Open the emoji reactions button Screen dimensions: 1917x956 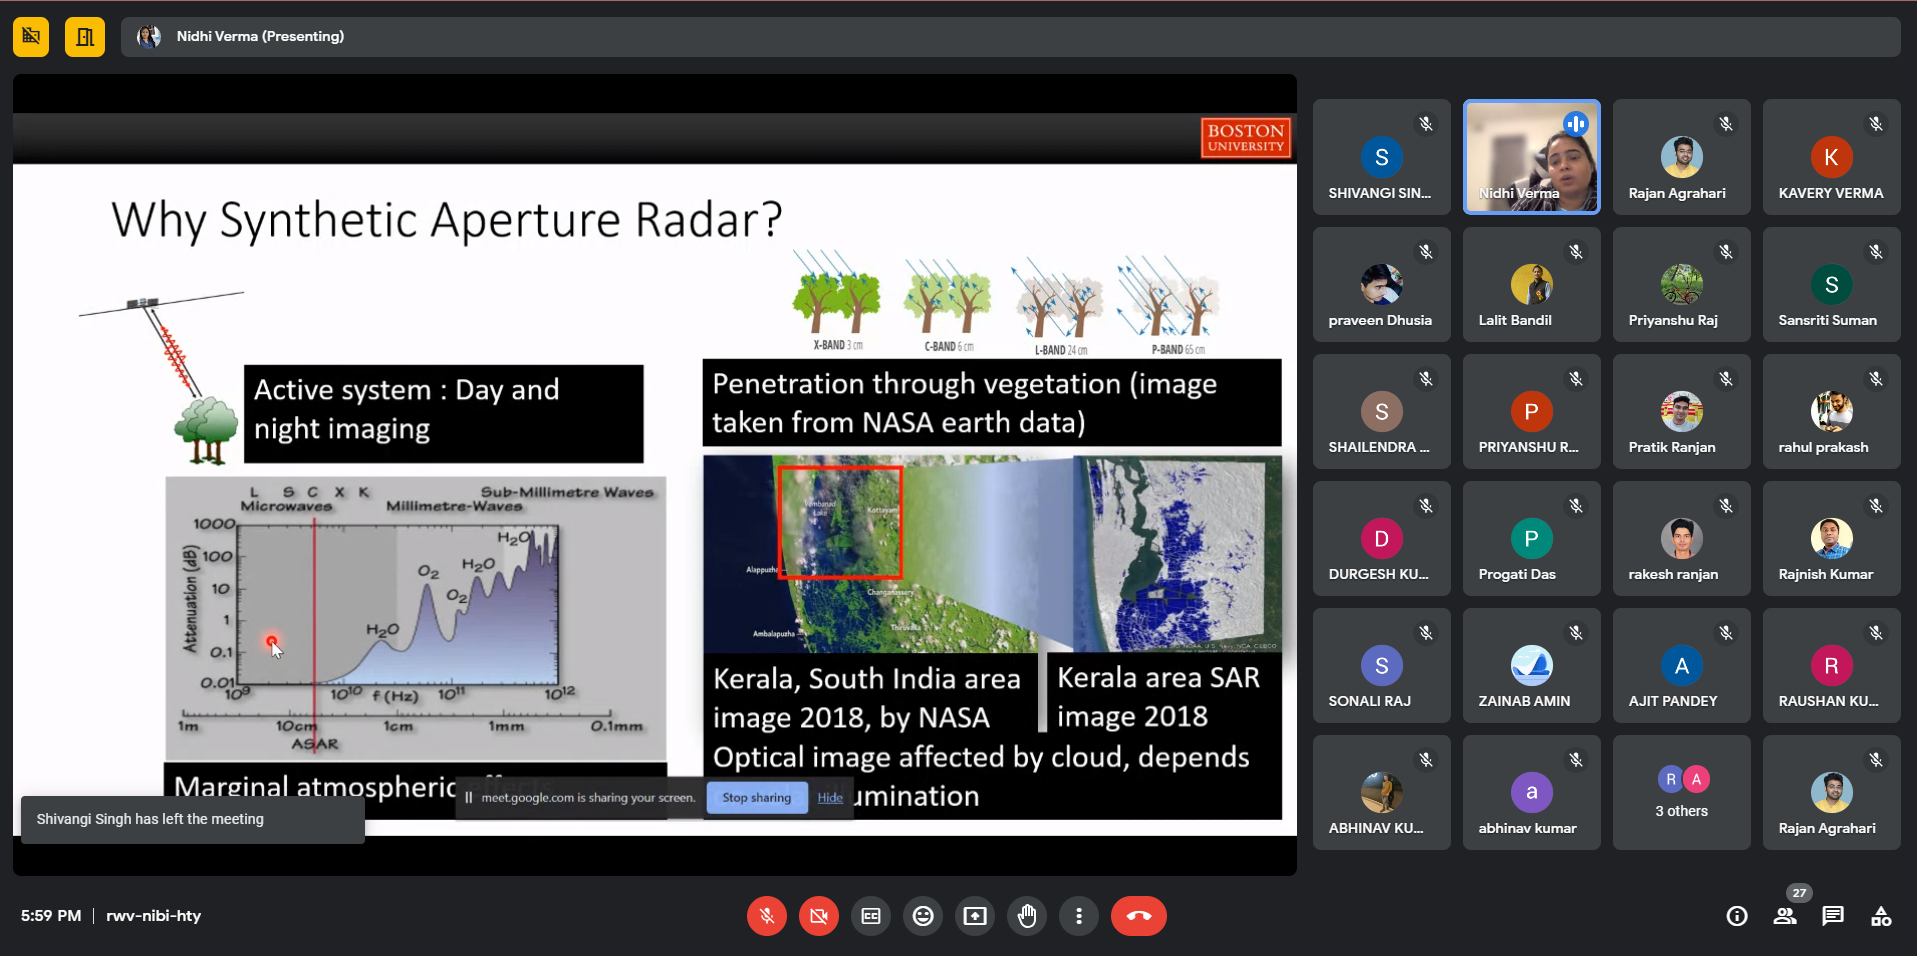pyautogui.click(x=922, y=916)
